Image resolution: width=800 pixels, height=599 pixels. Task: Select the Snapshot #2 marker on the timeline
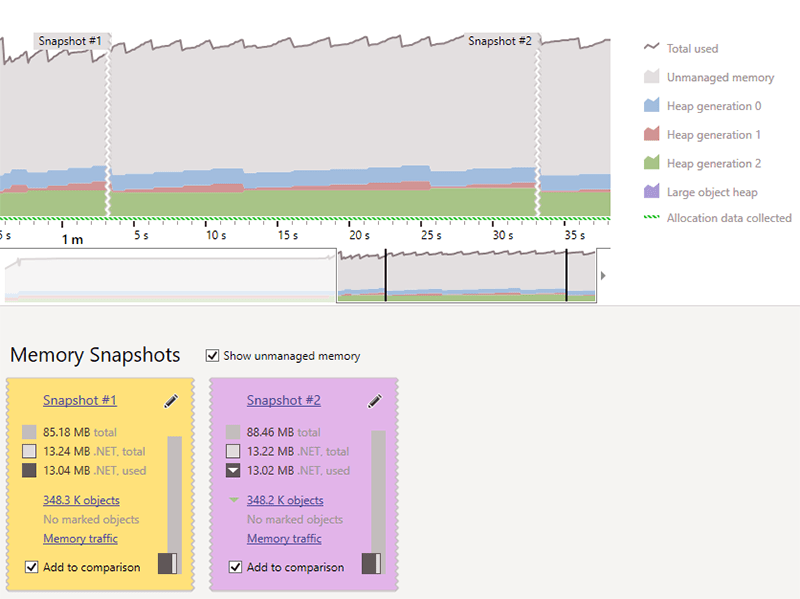[500, 41]
